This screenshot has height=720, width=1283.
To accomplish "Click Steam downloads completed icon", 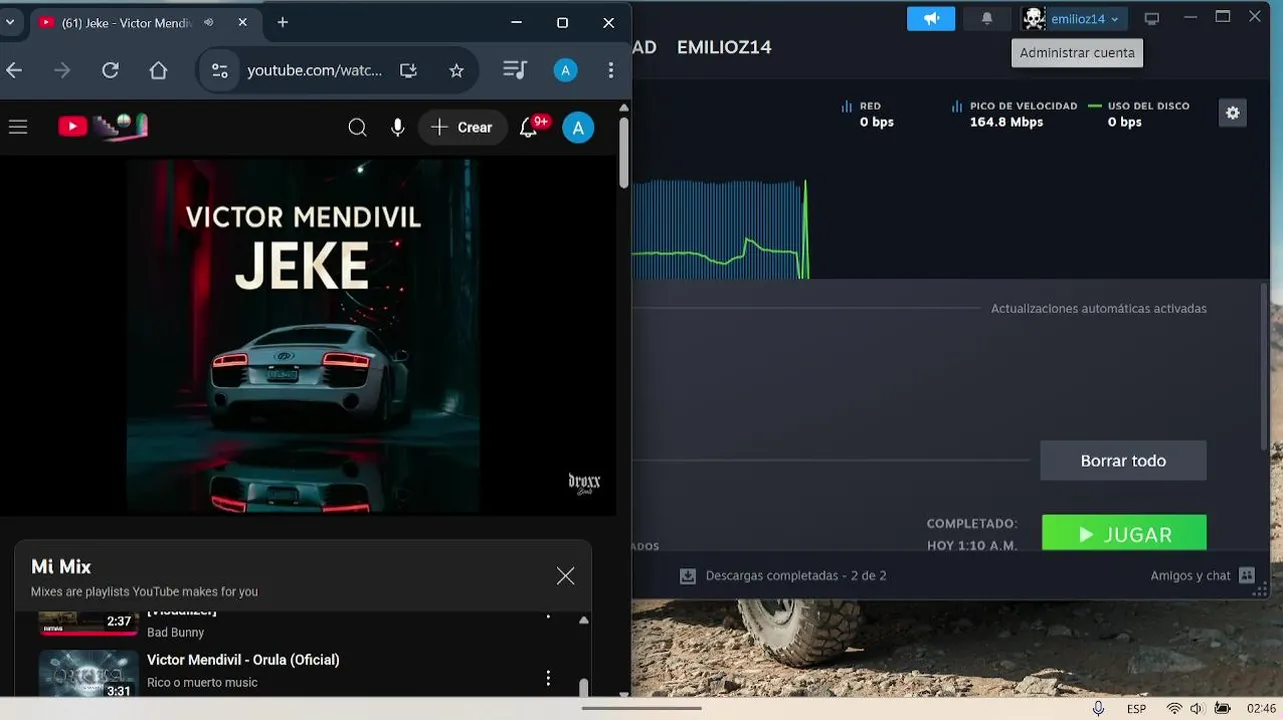I will 687,576.
